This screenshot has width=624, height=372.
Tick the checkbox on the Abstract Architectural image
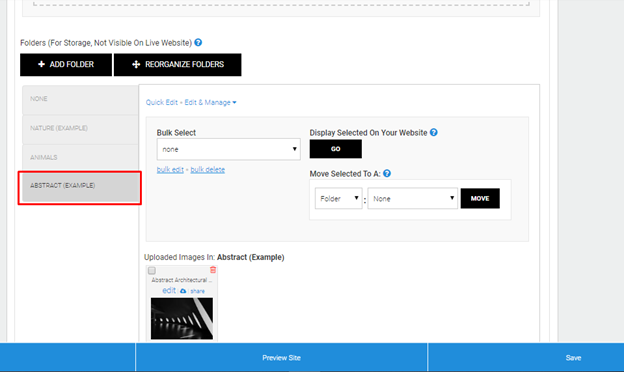[x=152, y=271]
